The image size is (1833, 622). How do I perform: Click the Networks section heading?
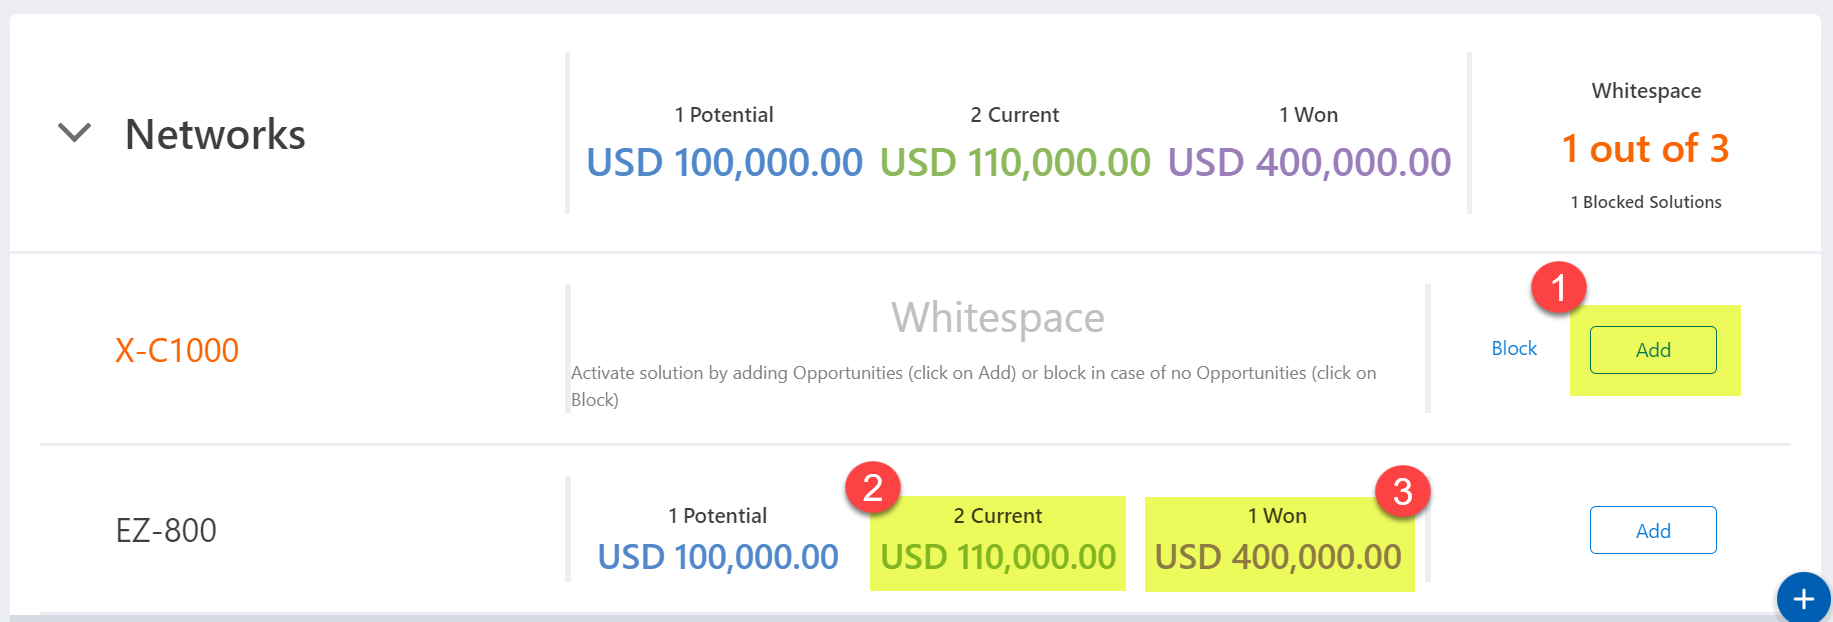point(215,134)
